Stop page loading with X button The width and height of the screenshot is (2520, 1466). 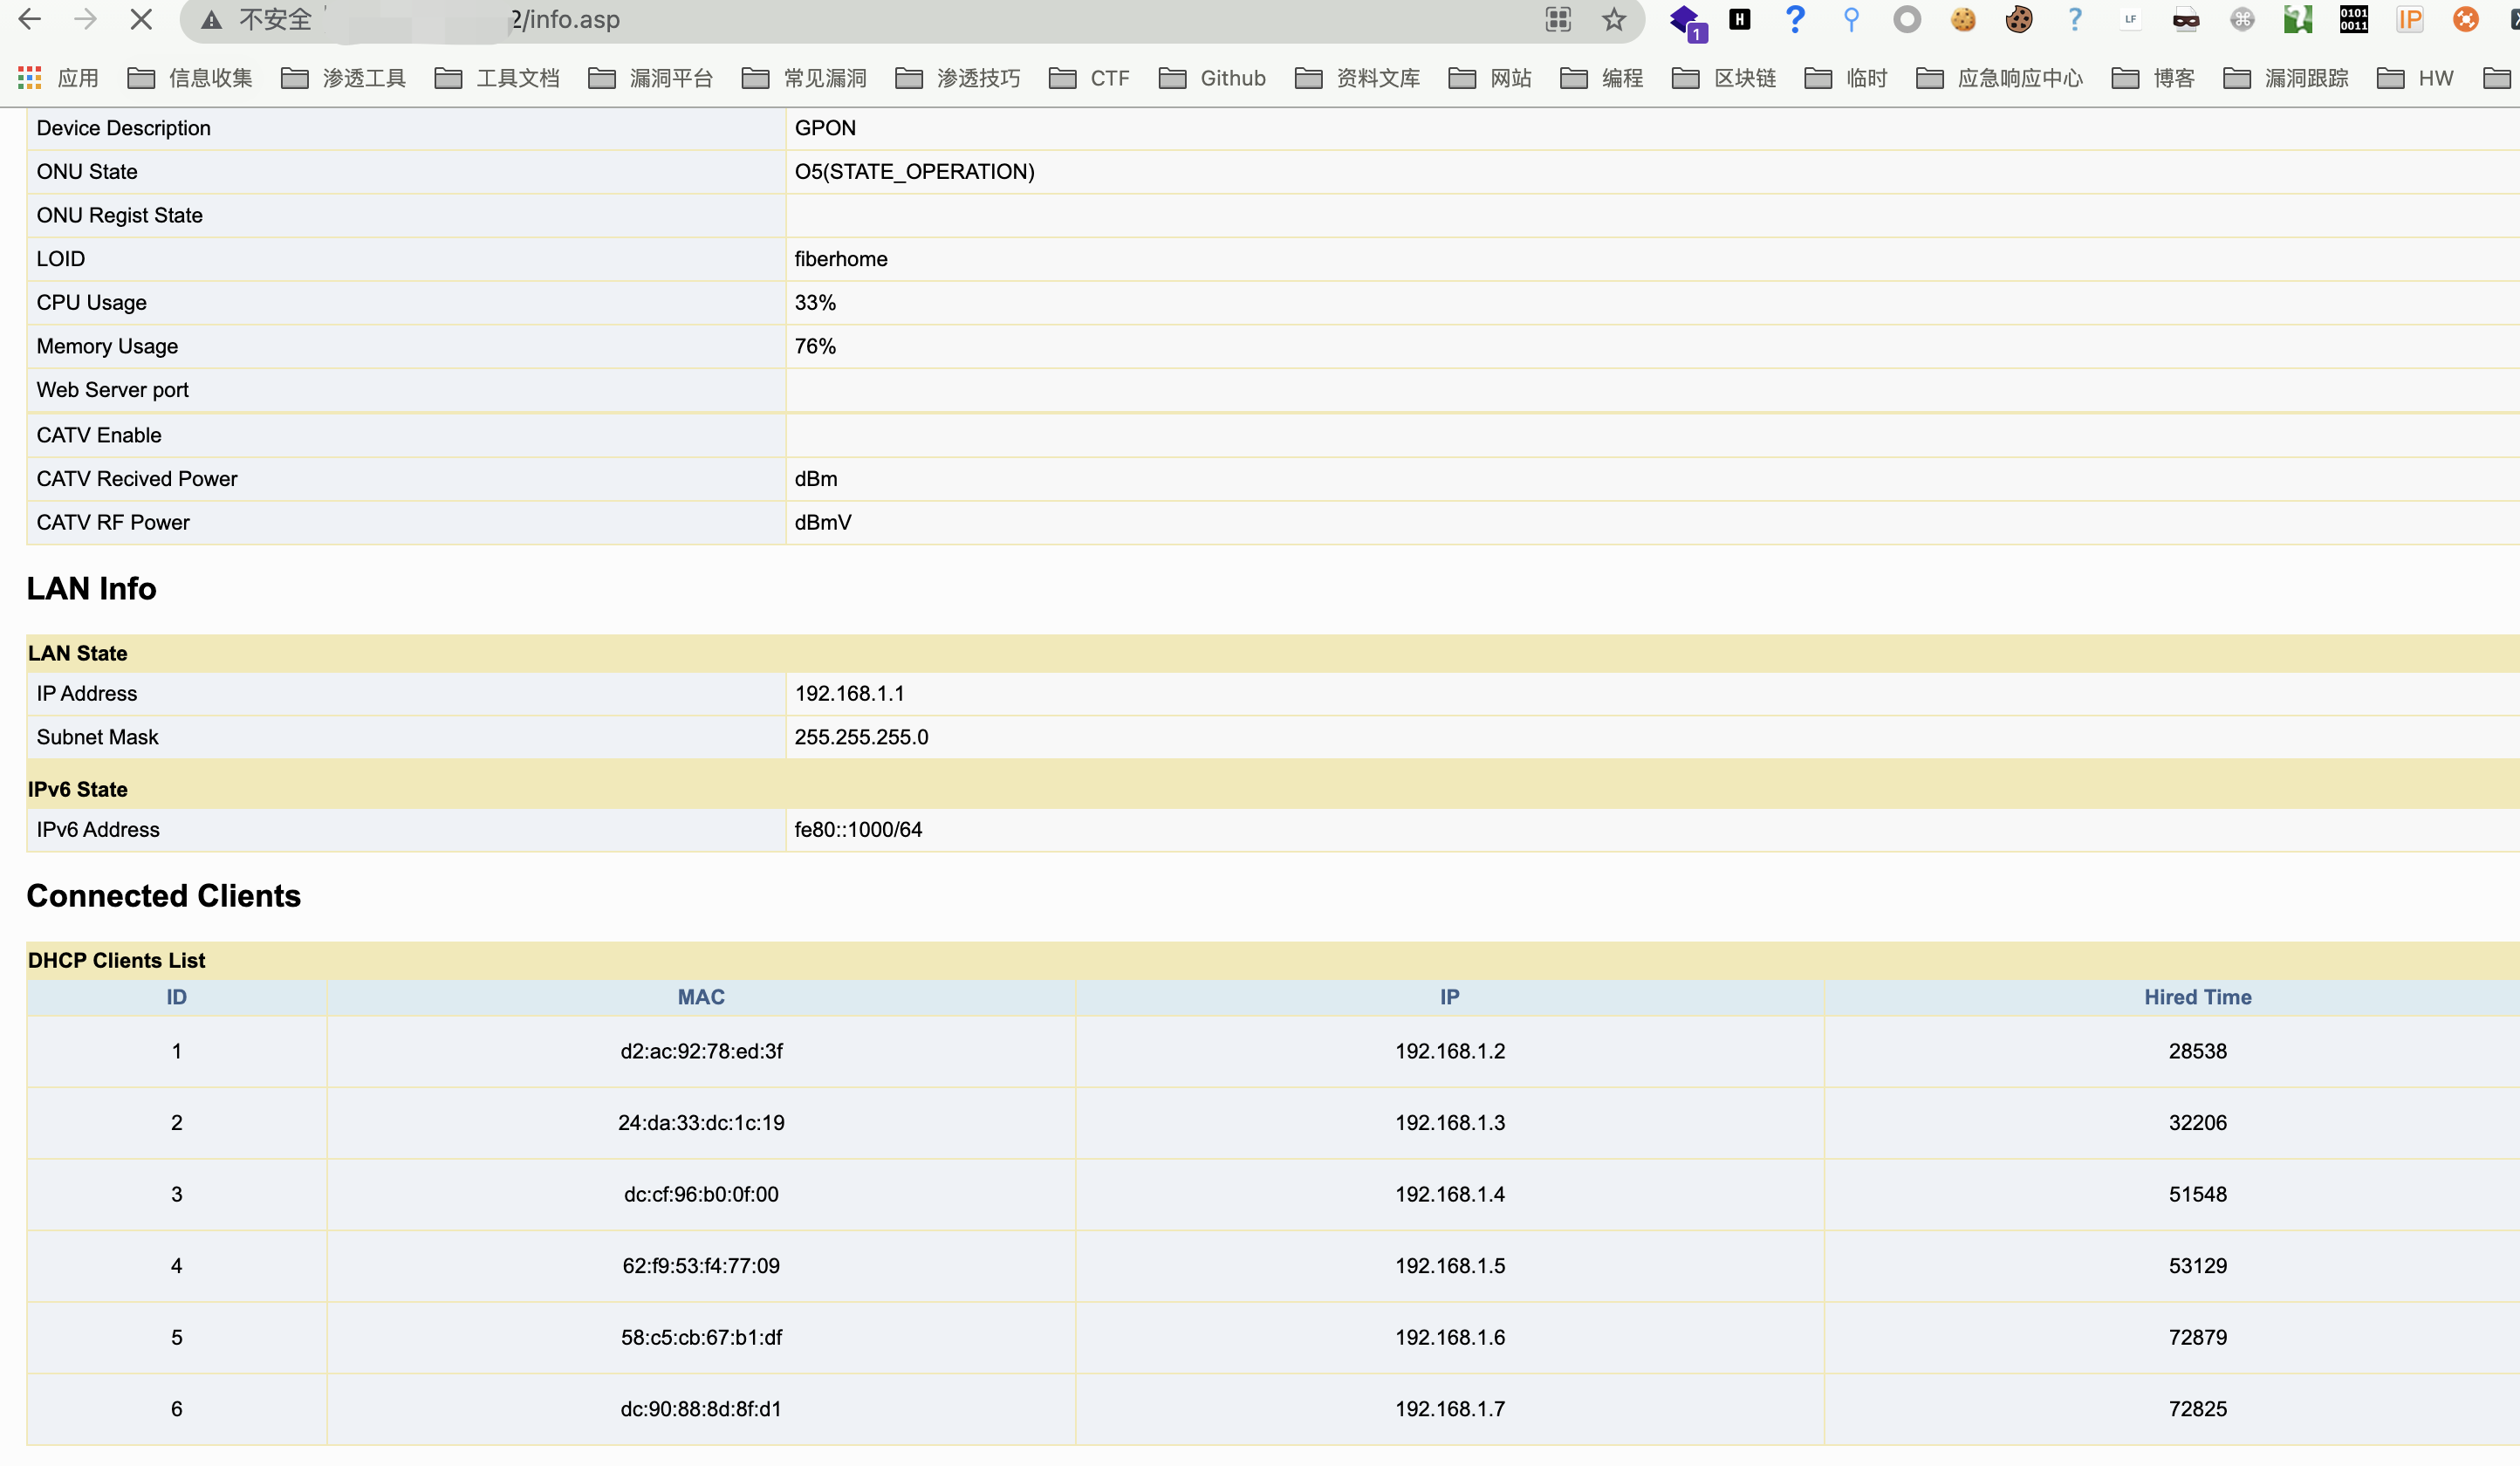pos(141,20)
